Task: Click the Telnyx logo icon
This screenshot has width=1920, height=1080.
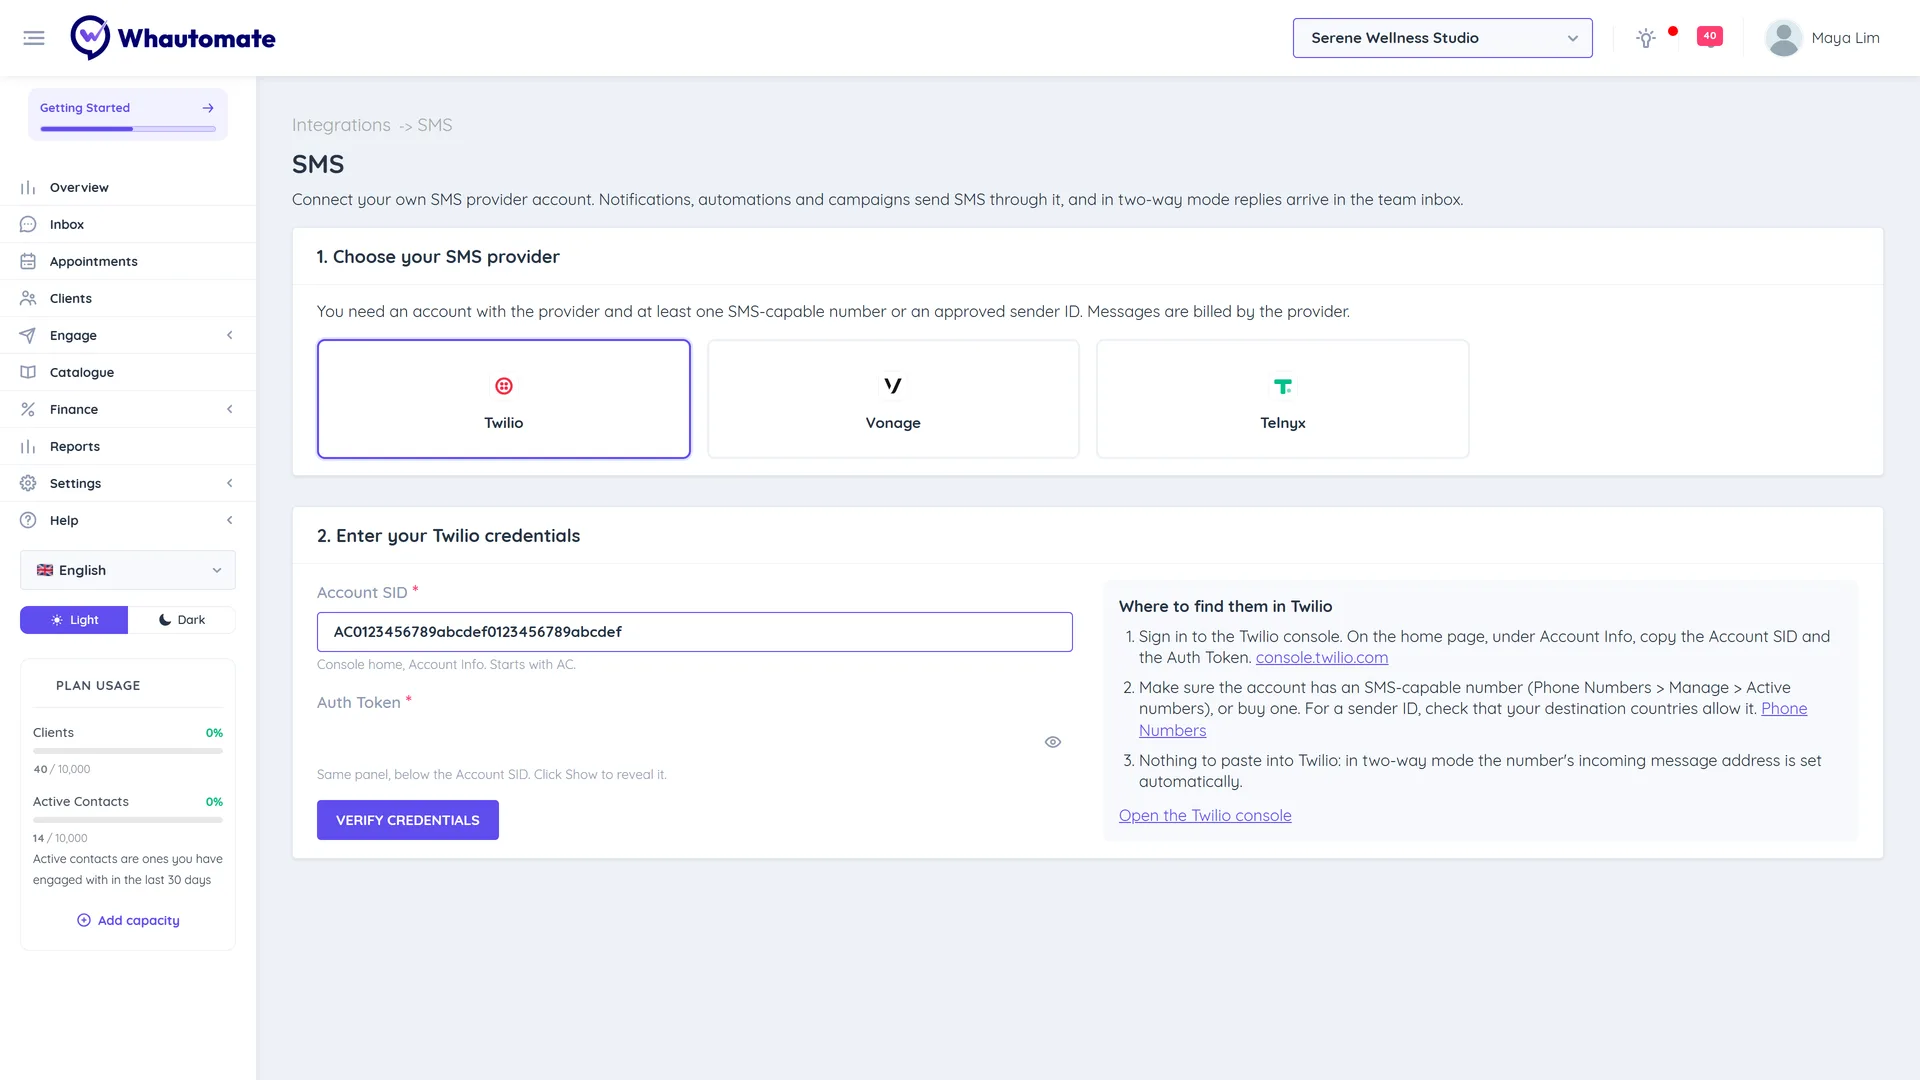Action: [1283, 386]
